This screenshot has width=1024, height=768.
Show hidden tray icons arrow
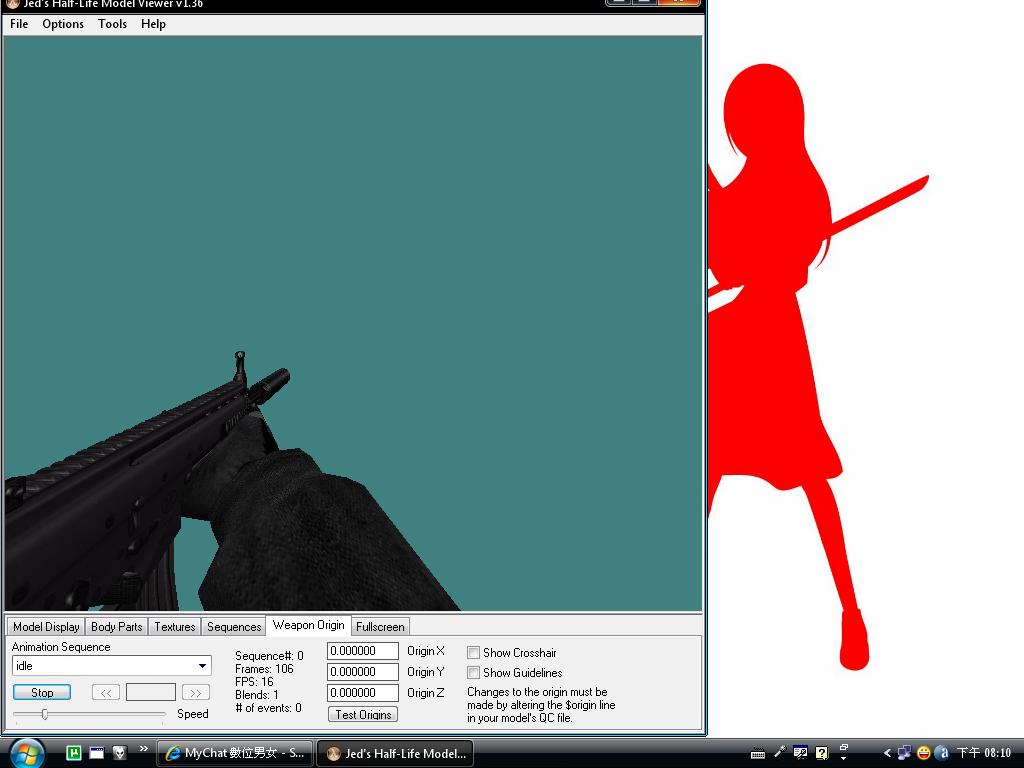(887, 753)
